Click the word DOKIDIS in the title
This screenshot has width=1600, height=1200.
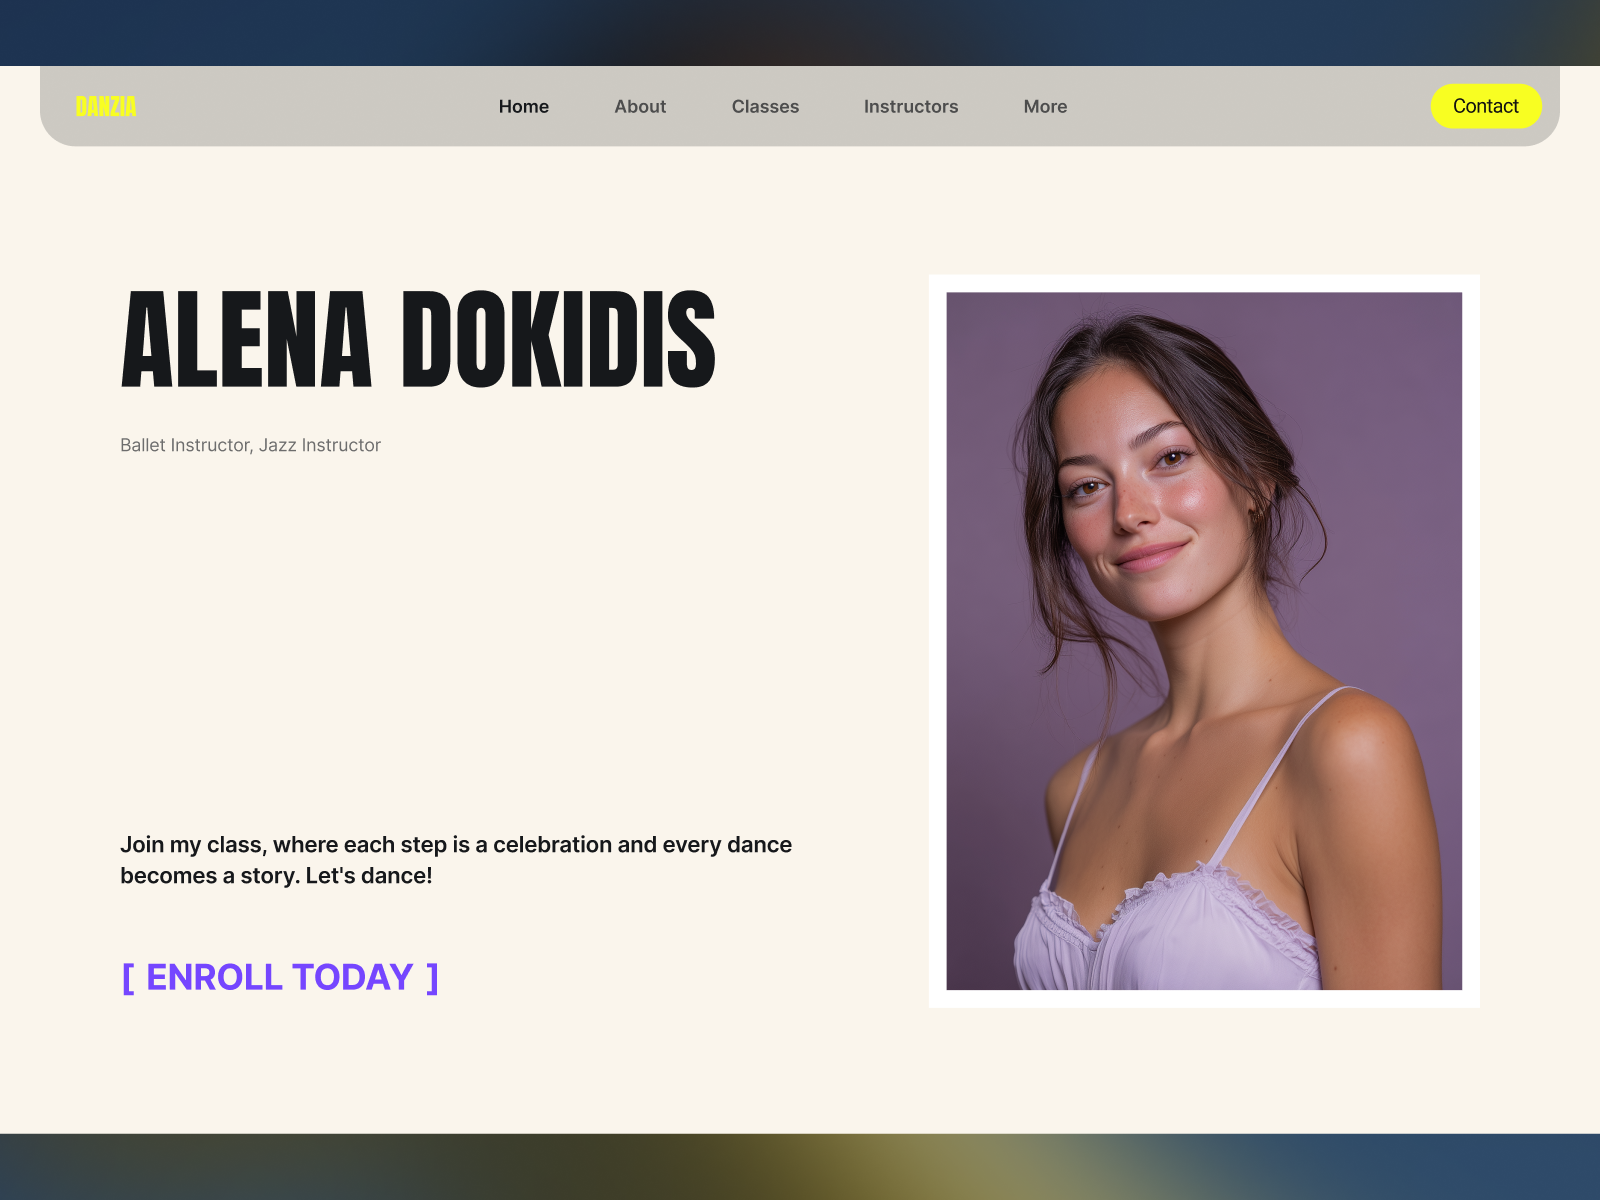click(x=559, y=340)
